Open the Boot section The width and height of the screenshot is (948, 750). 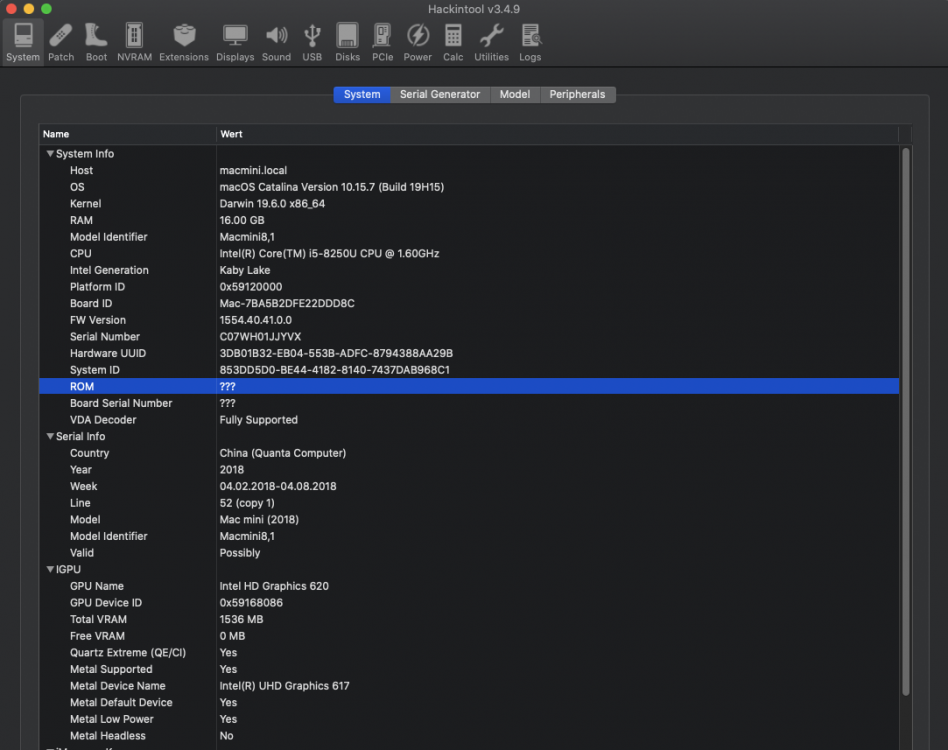pyautogui.click(x=96, y=42)
